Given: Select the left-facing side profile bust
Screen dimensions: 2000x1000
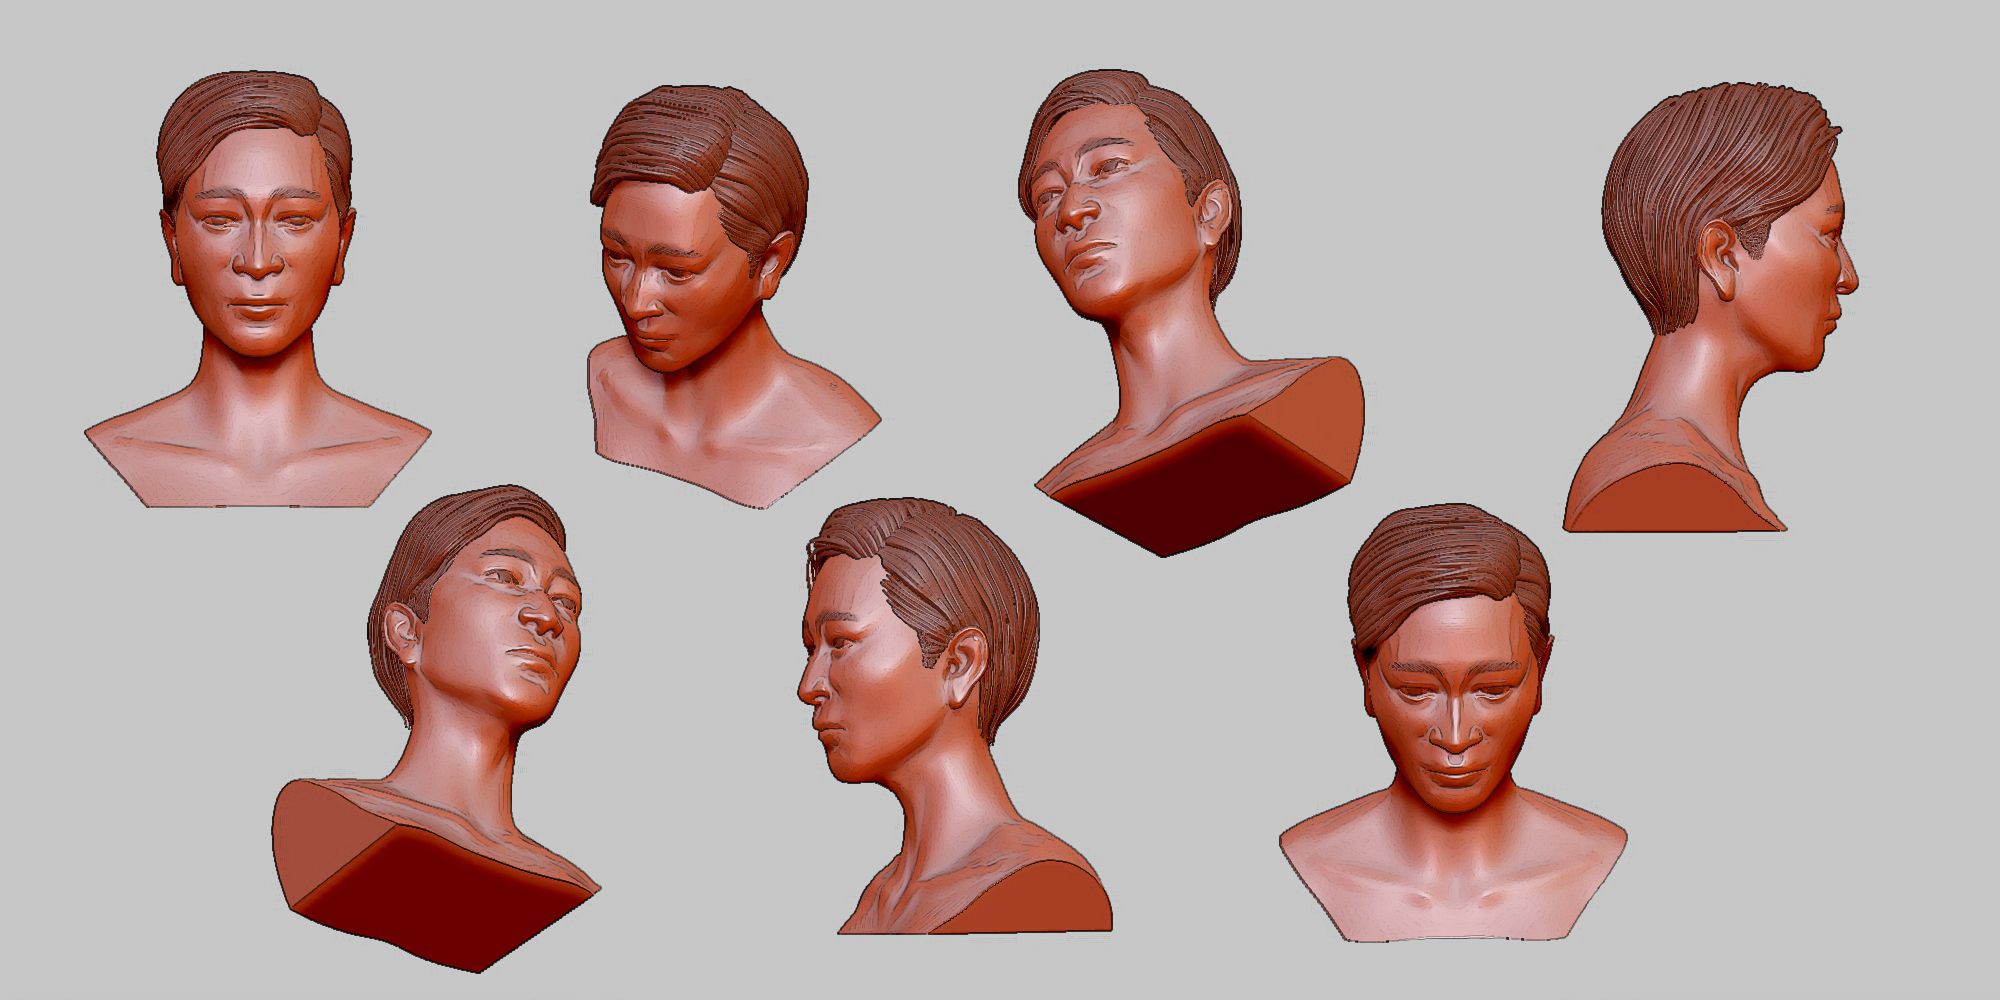Looking at the screenshot, I should tap(954, 717).
